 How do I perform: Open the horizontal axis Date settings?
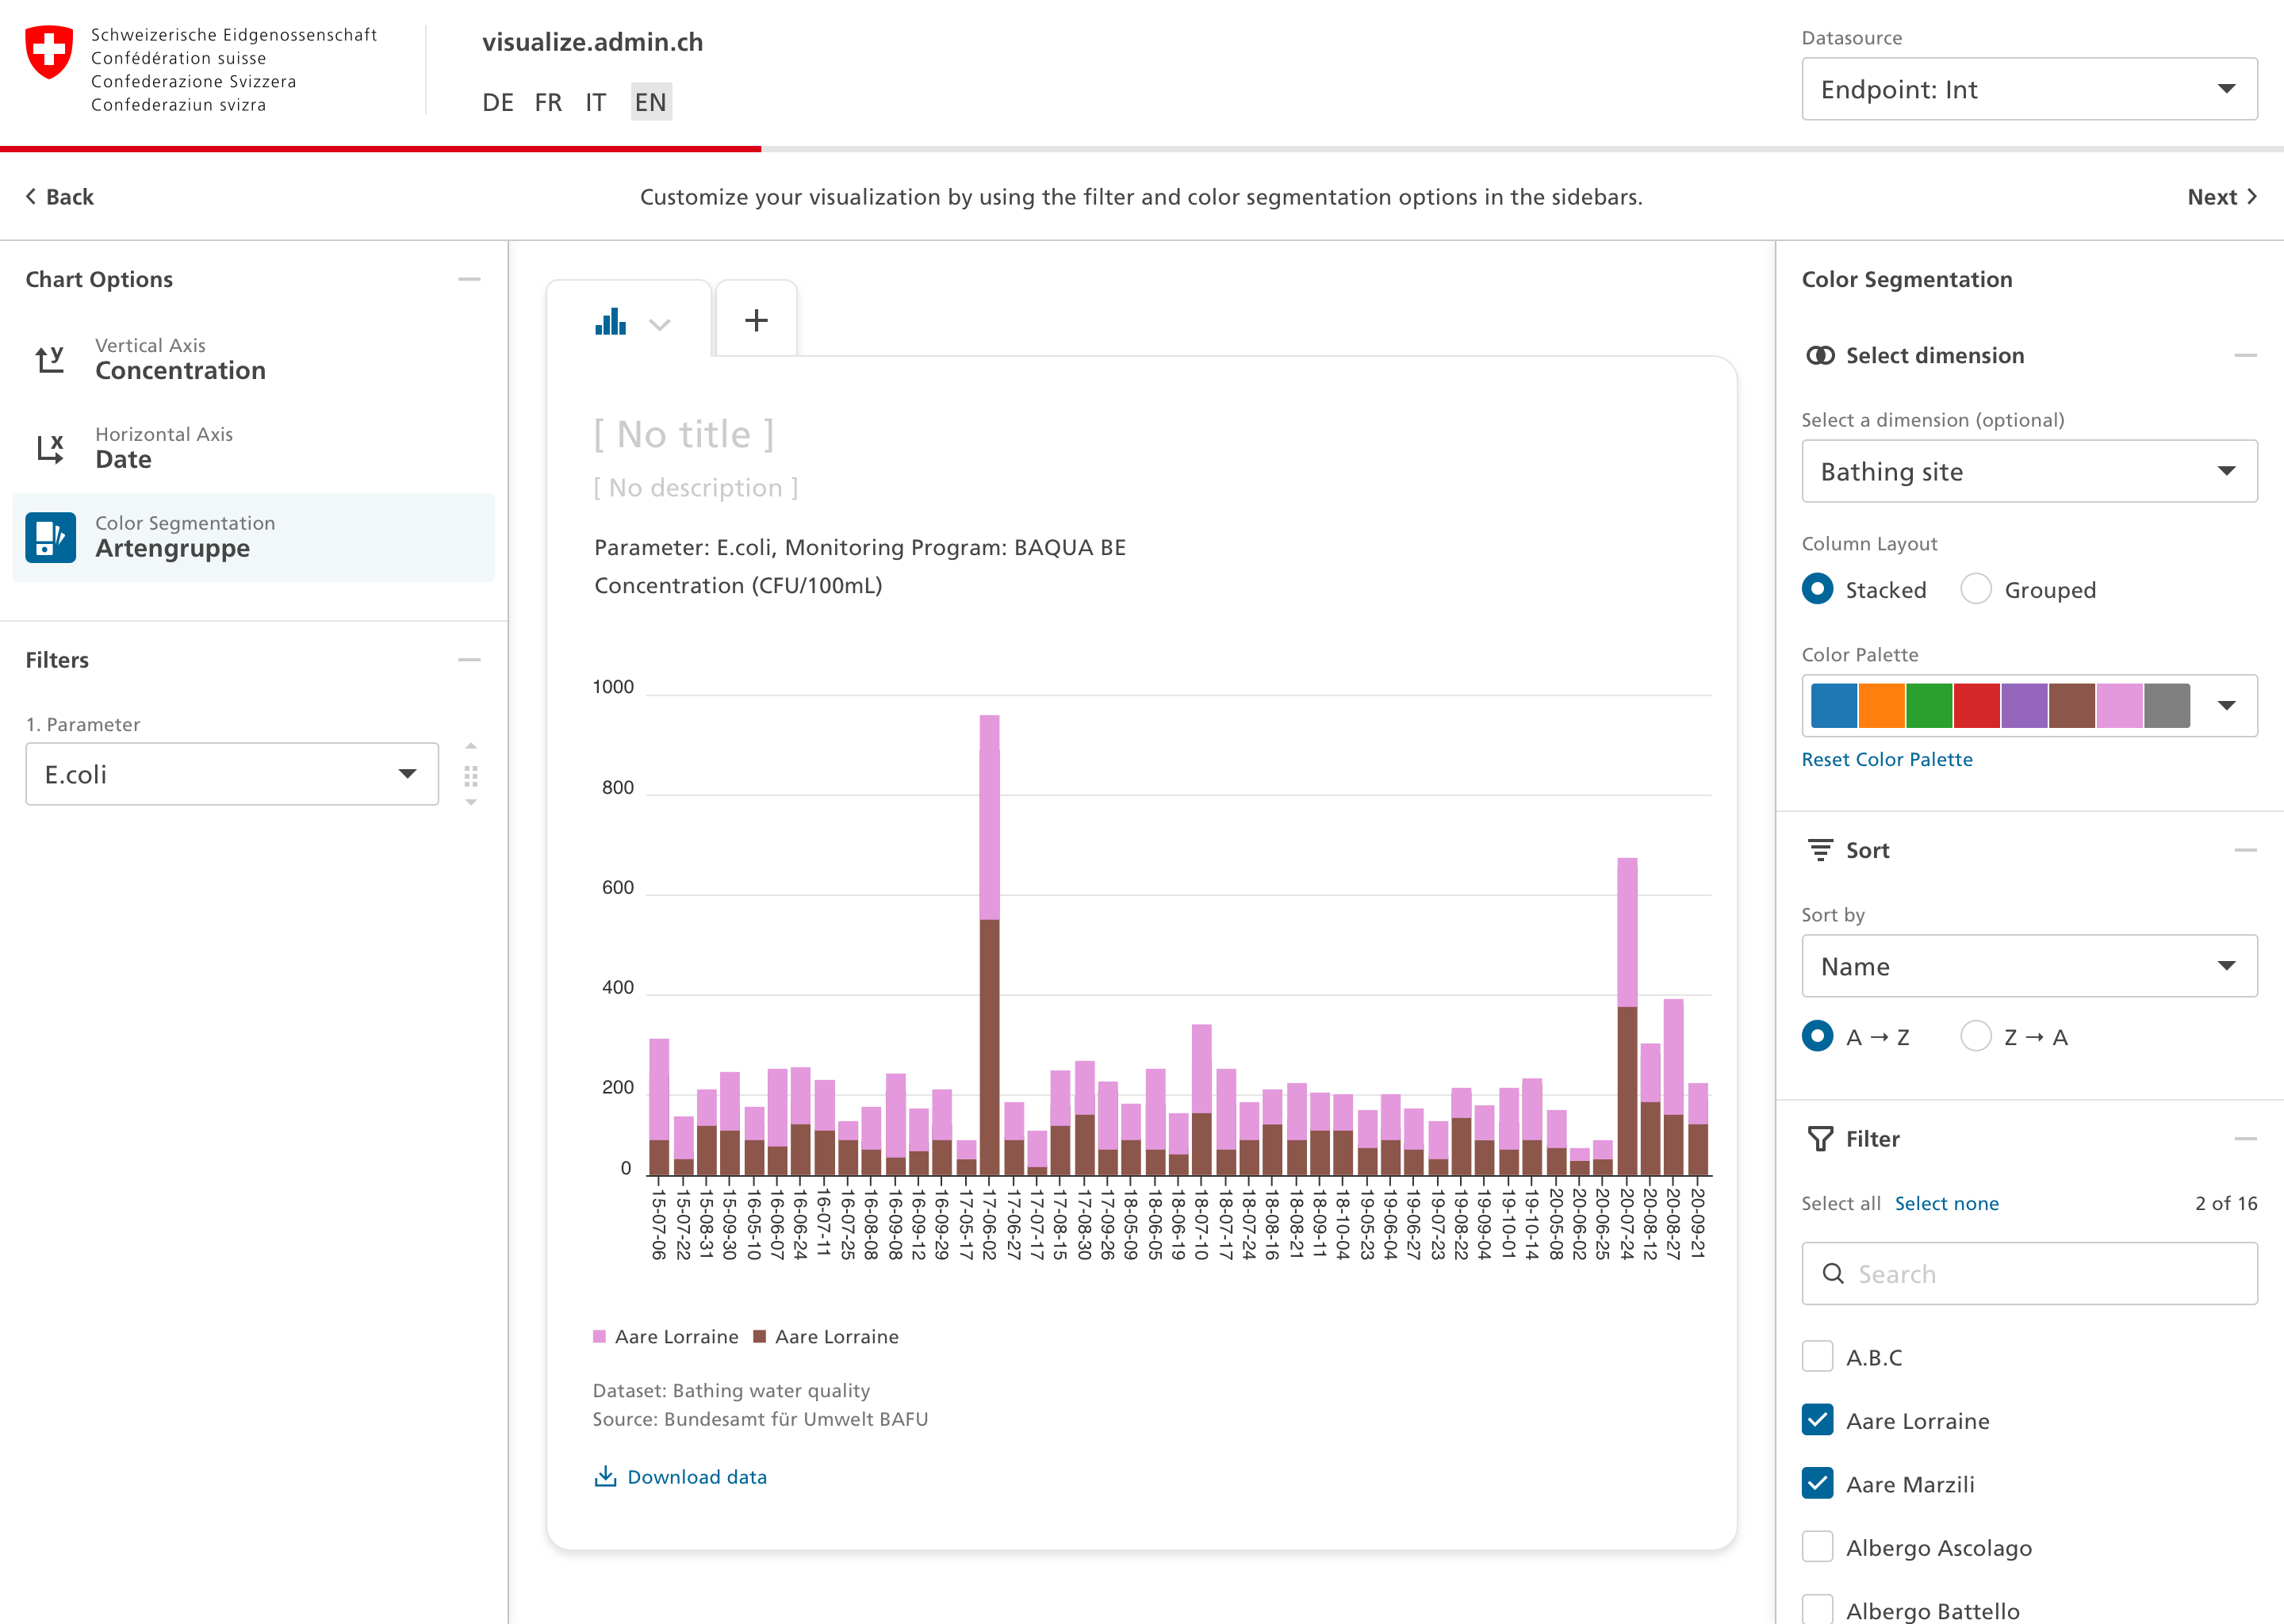coord(163,448)
